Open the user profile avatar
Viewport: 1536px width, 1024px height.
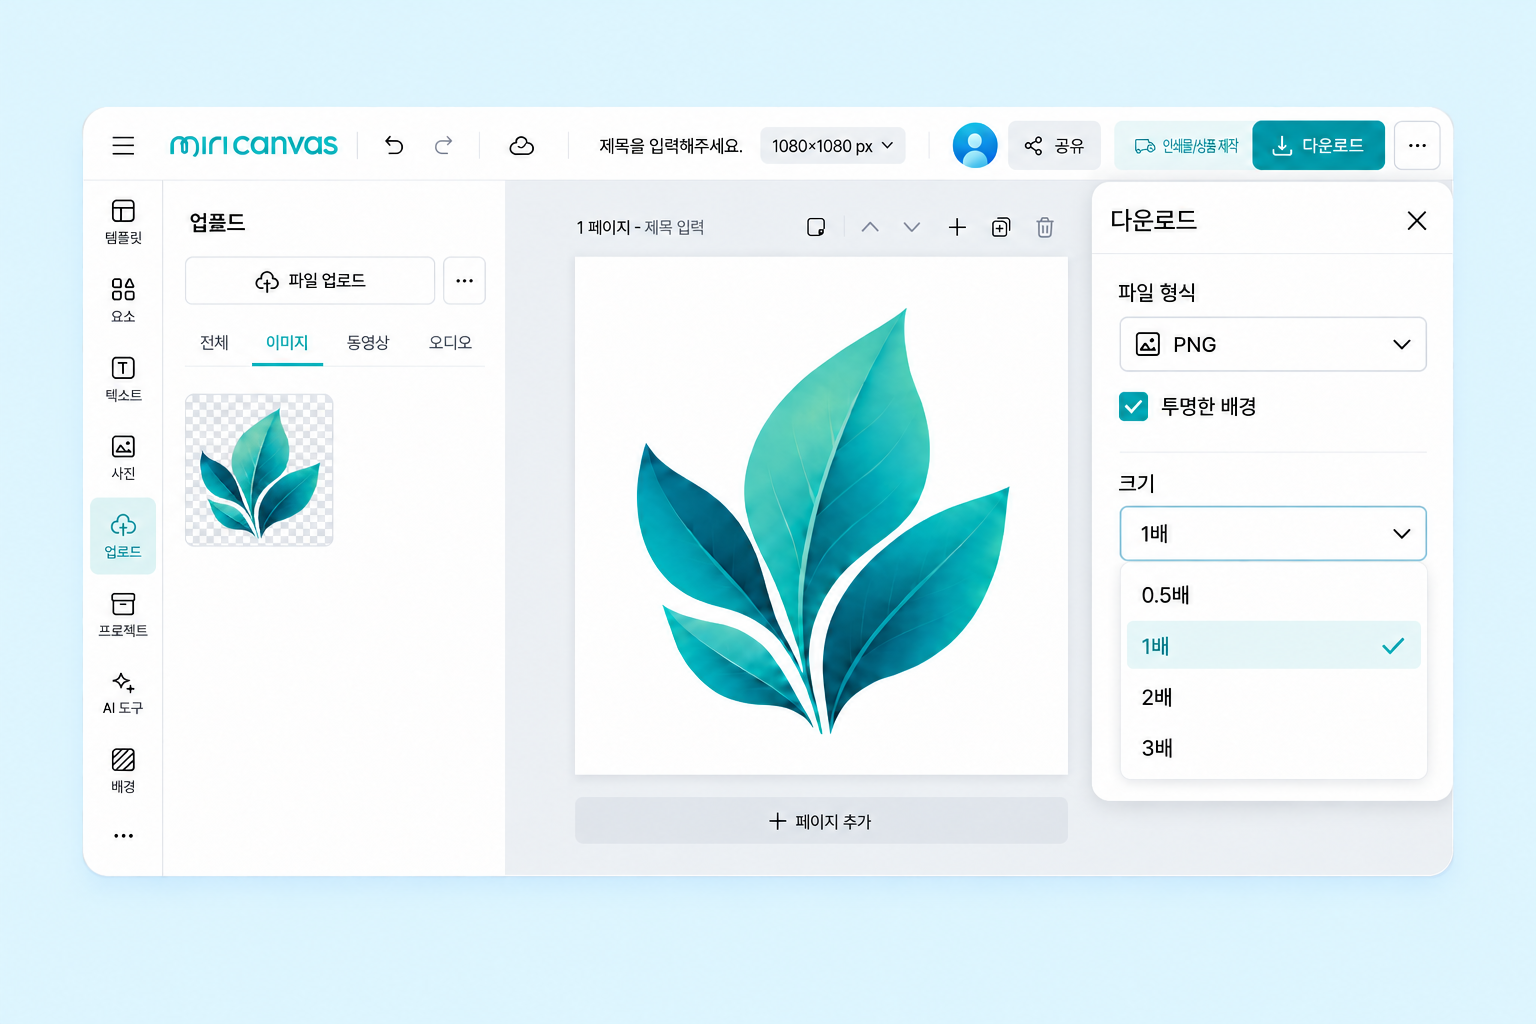(x=975, y=146)
